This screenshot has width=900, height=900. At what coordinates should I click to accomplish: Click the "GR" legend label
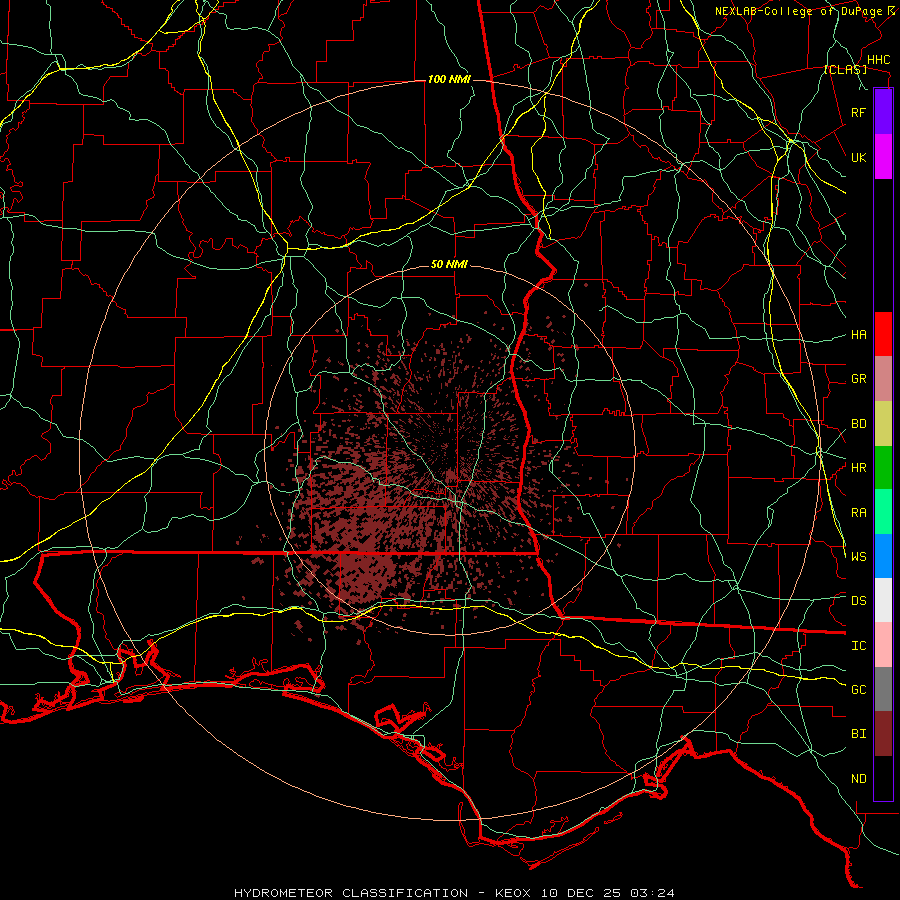(x=858, y=379)
